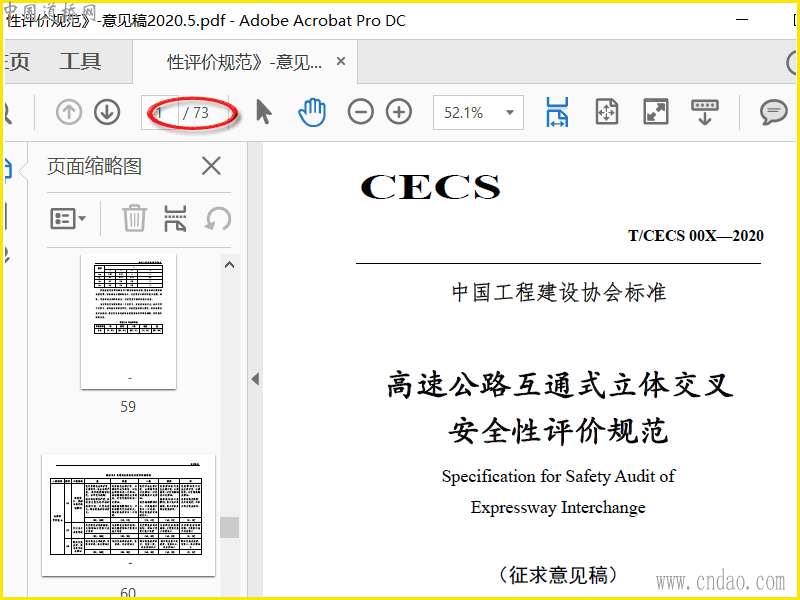Screen dimensions: 800x600
Task: Click the T/CECS 00X—2020 standard number
Action: point(695,236)
